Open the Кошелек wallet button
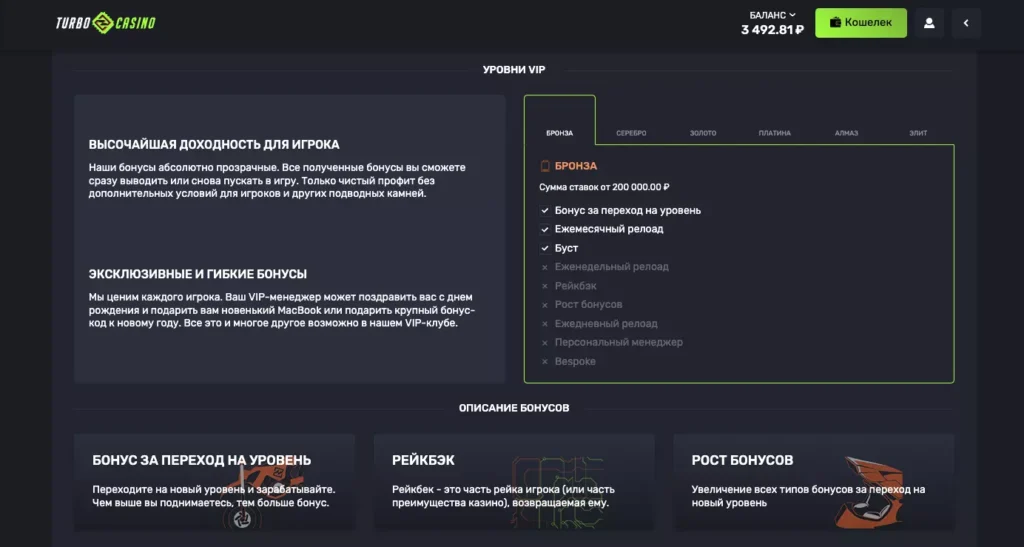The image size is (1024, 547). click(860, 23)
